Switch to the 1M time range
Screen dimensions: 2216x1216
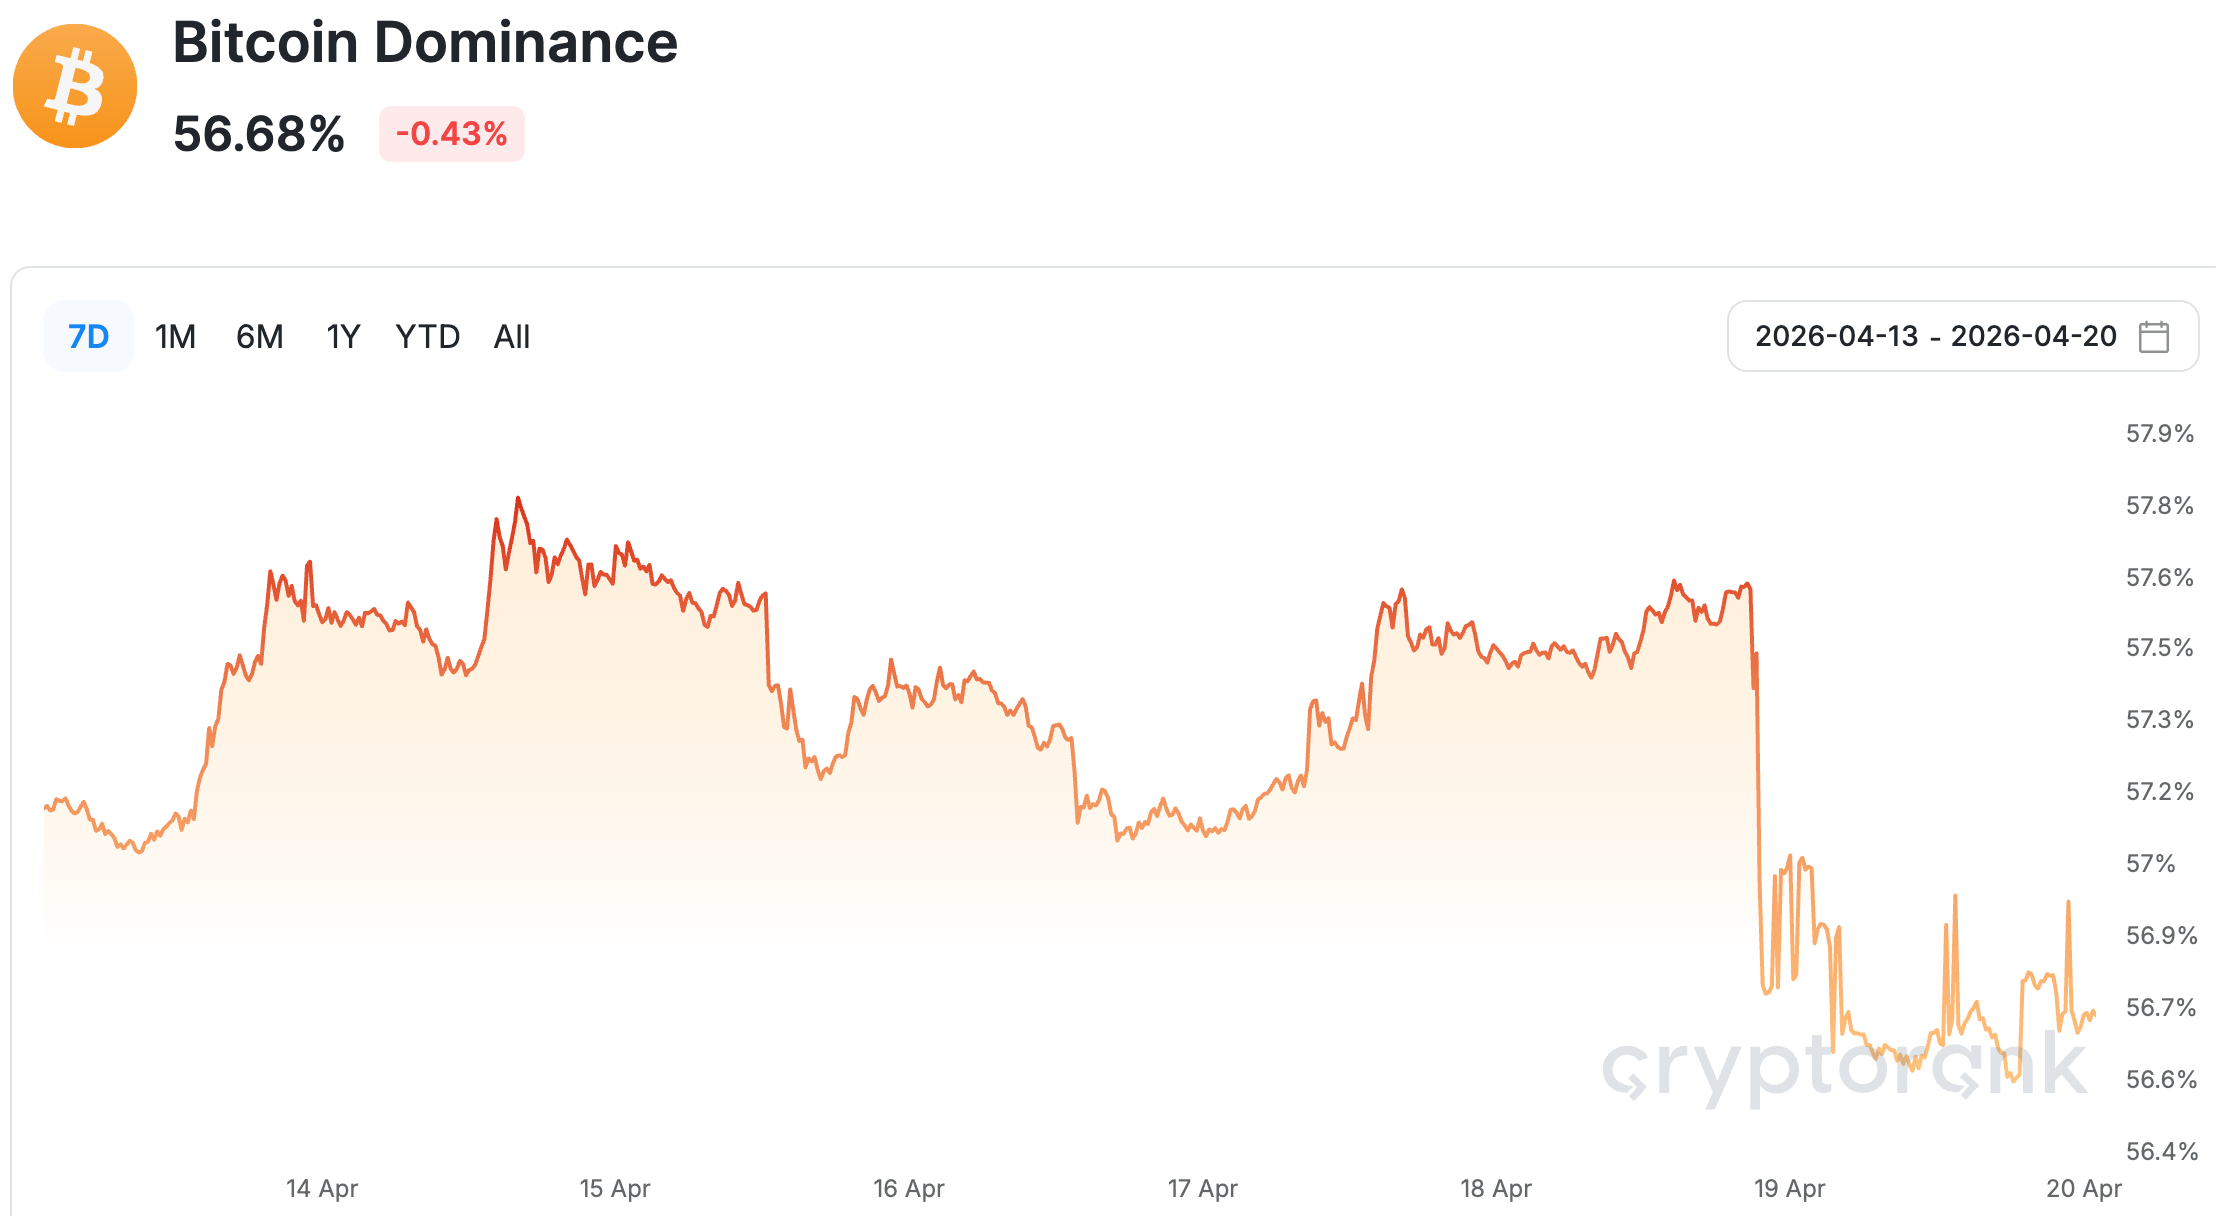click(x=175, y=337)
